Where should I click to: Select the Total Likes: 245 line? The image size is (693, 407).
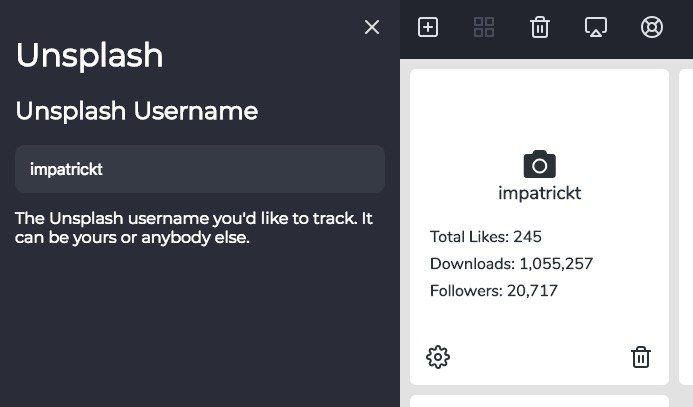click(485, 237)
